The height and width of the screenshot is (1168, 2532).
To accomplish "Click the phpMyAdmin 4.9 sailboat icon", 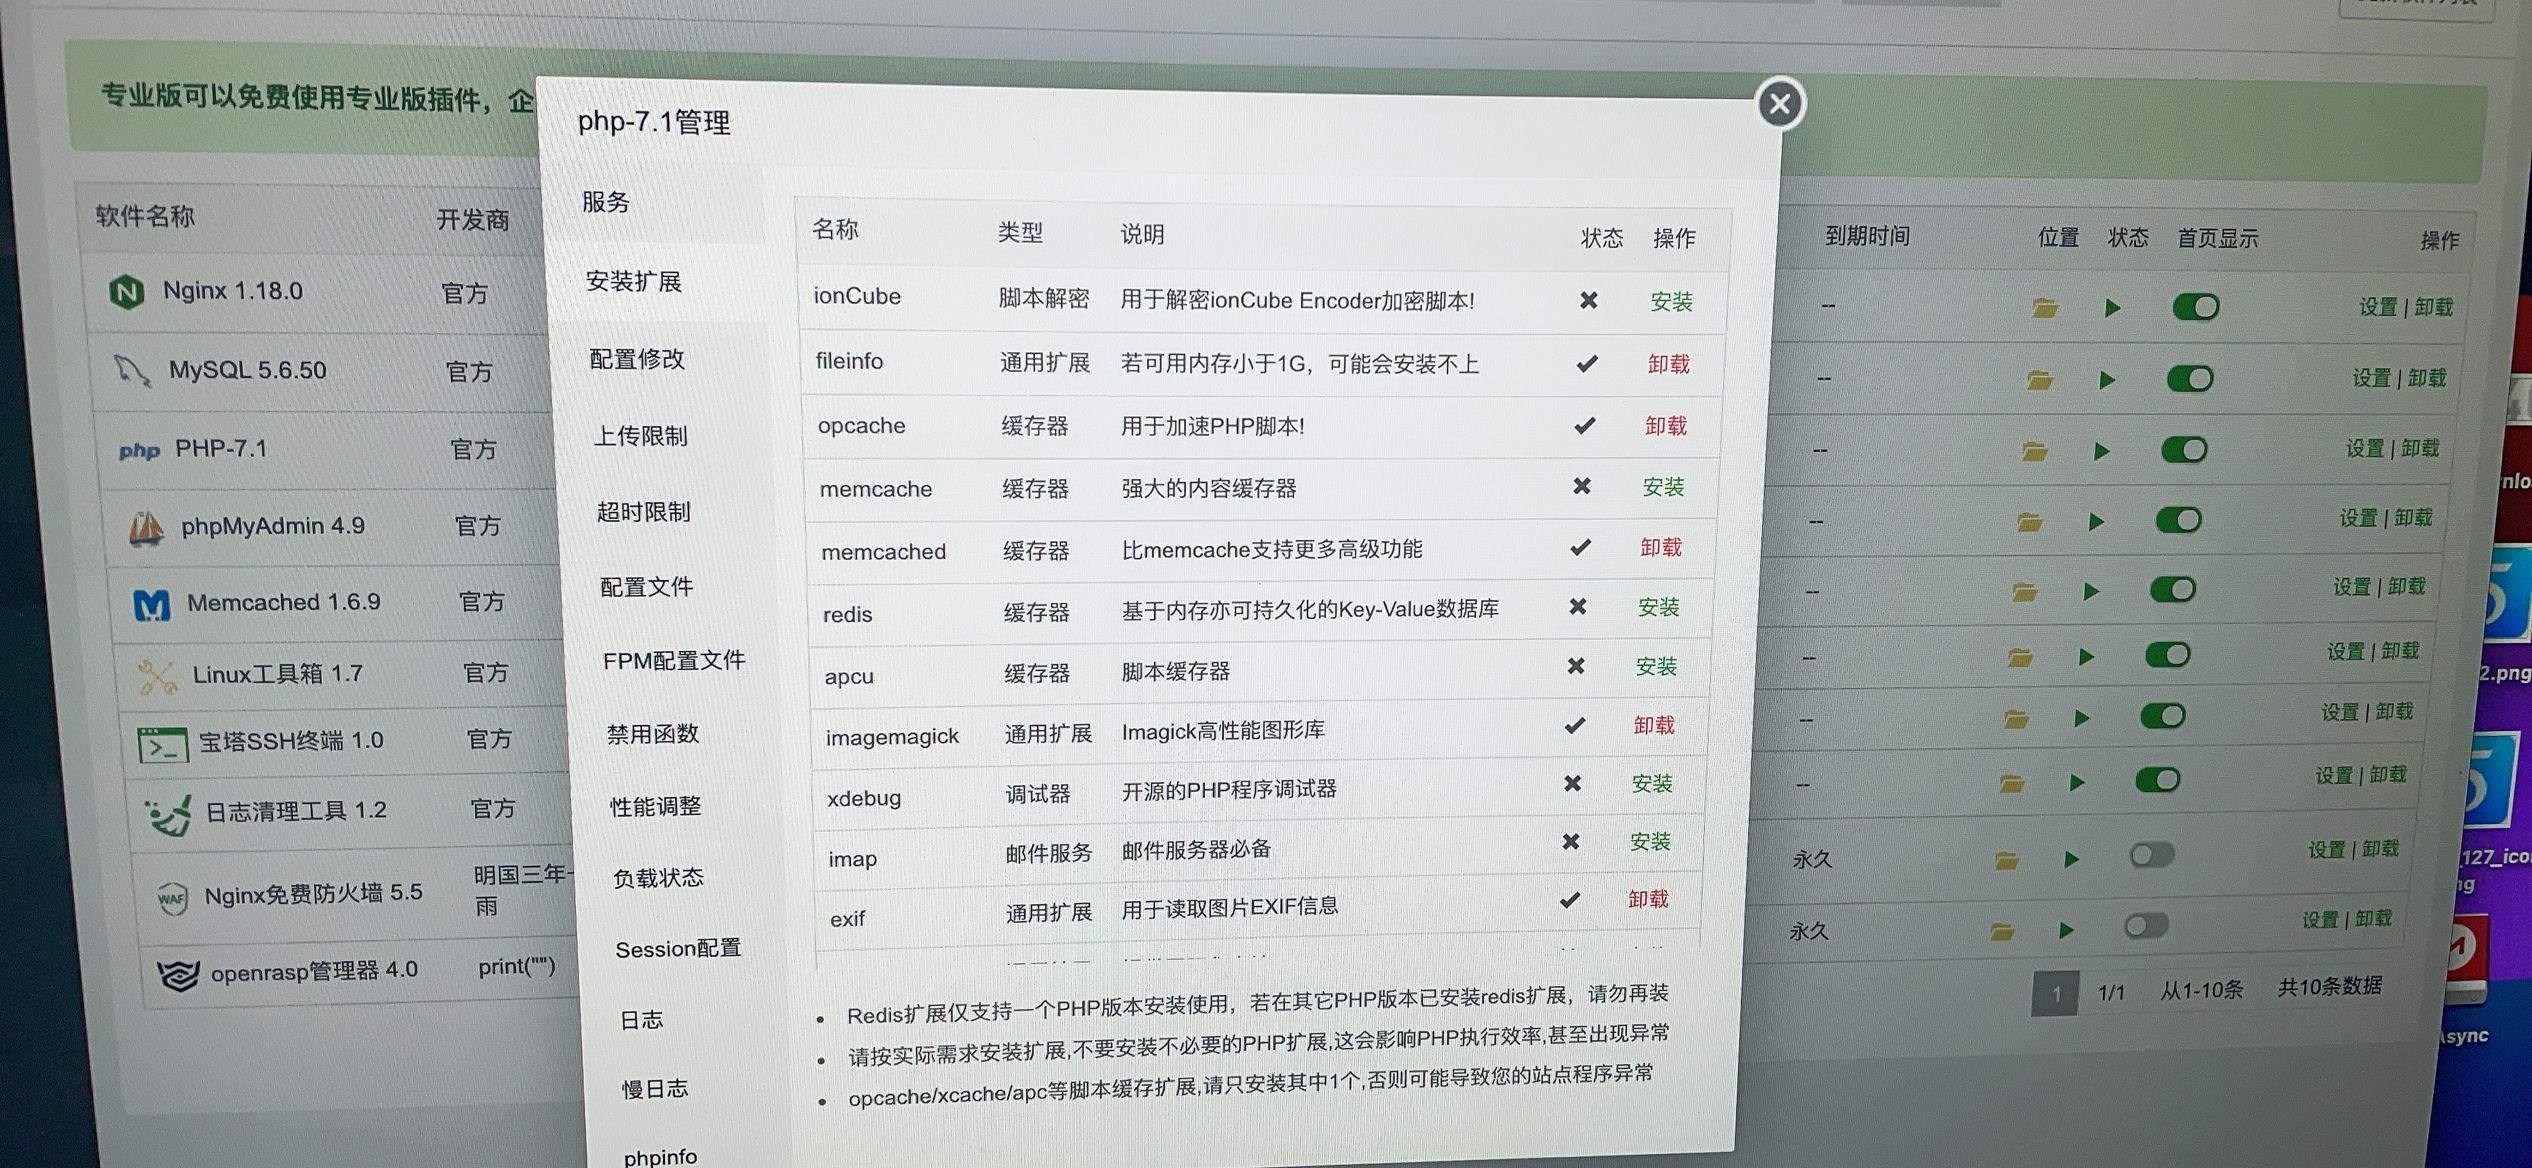I will tap(146, 527).
